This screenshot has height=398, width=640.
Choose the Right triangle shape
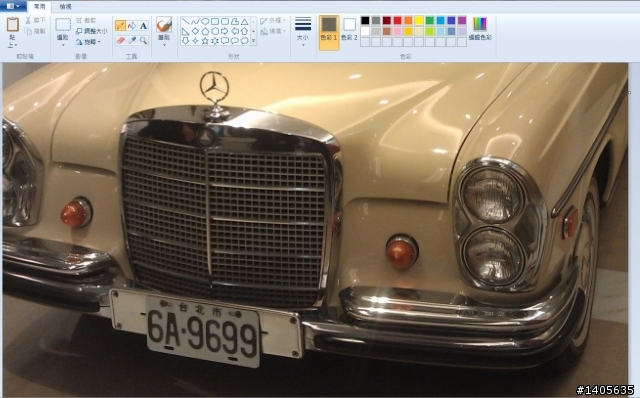[186, 31]
